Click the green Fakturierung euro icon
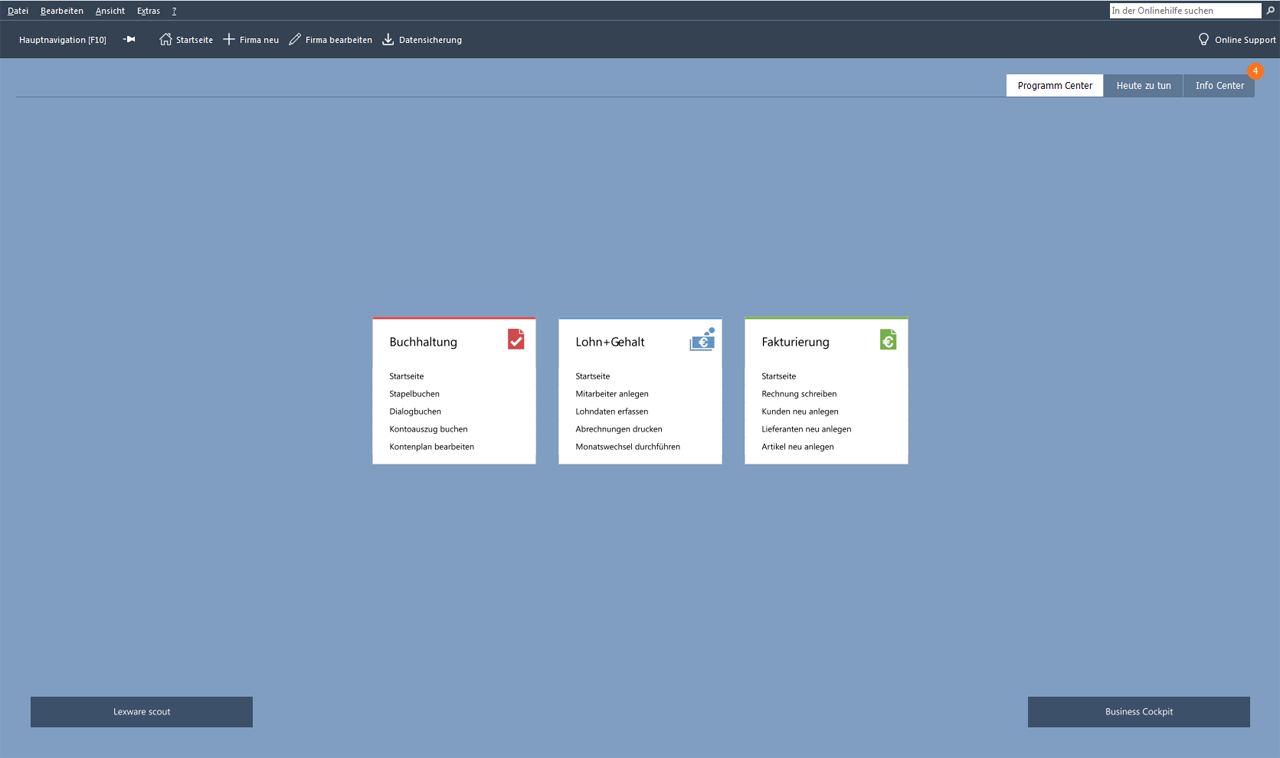This screenshot has width=1280, height=758. click(888, 340)
